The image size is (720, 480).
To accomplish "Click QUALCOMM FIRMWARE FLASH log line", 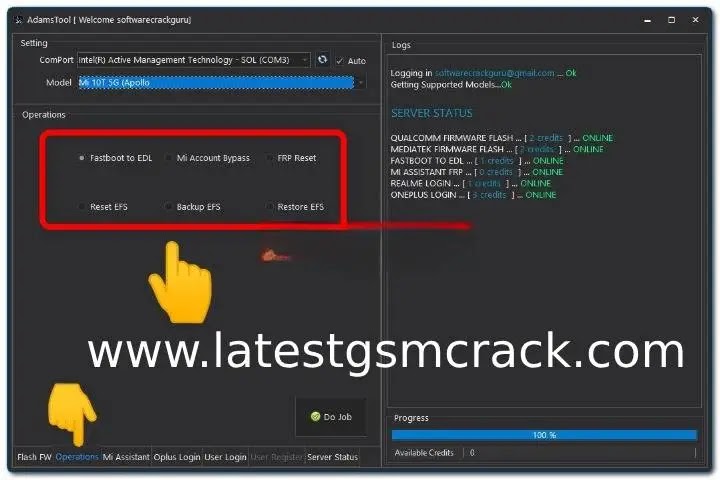I will pos(501,138).
